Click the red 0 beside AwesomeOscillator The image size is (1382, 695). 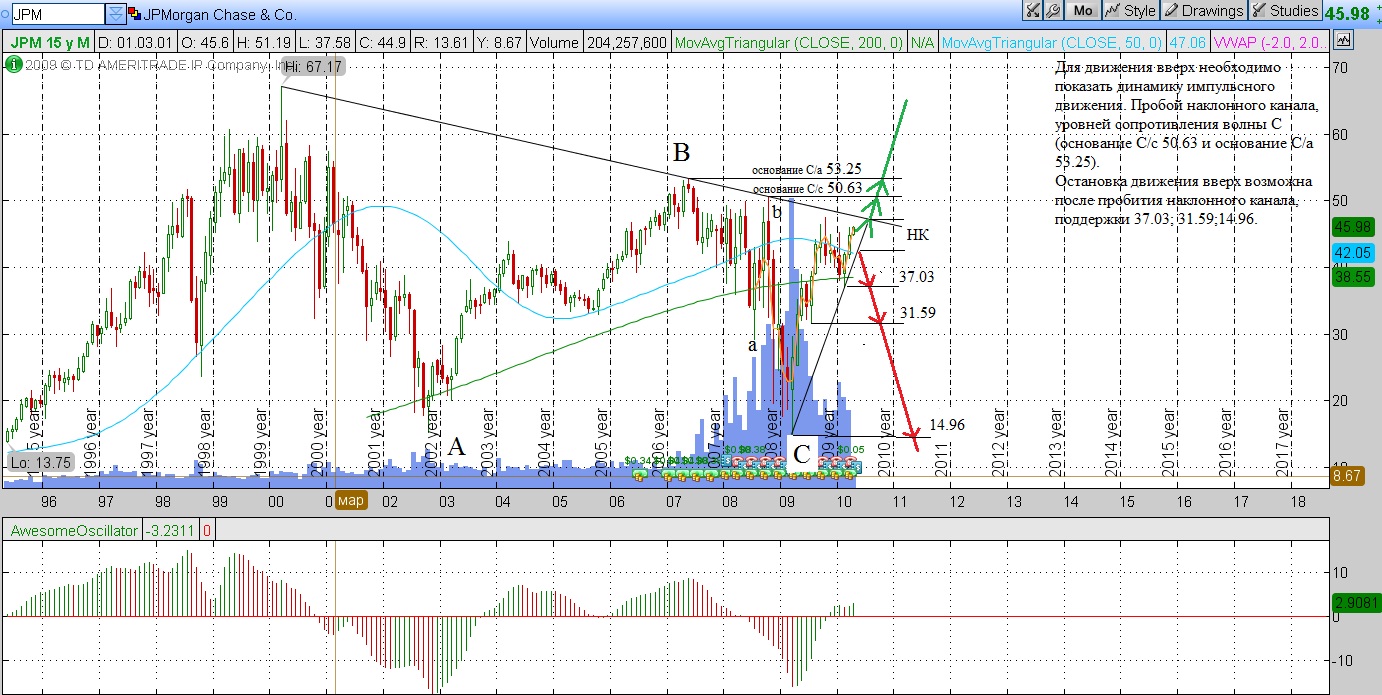tap(207, 530)
